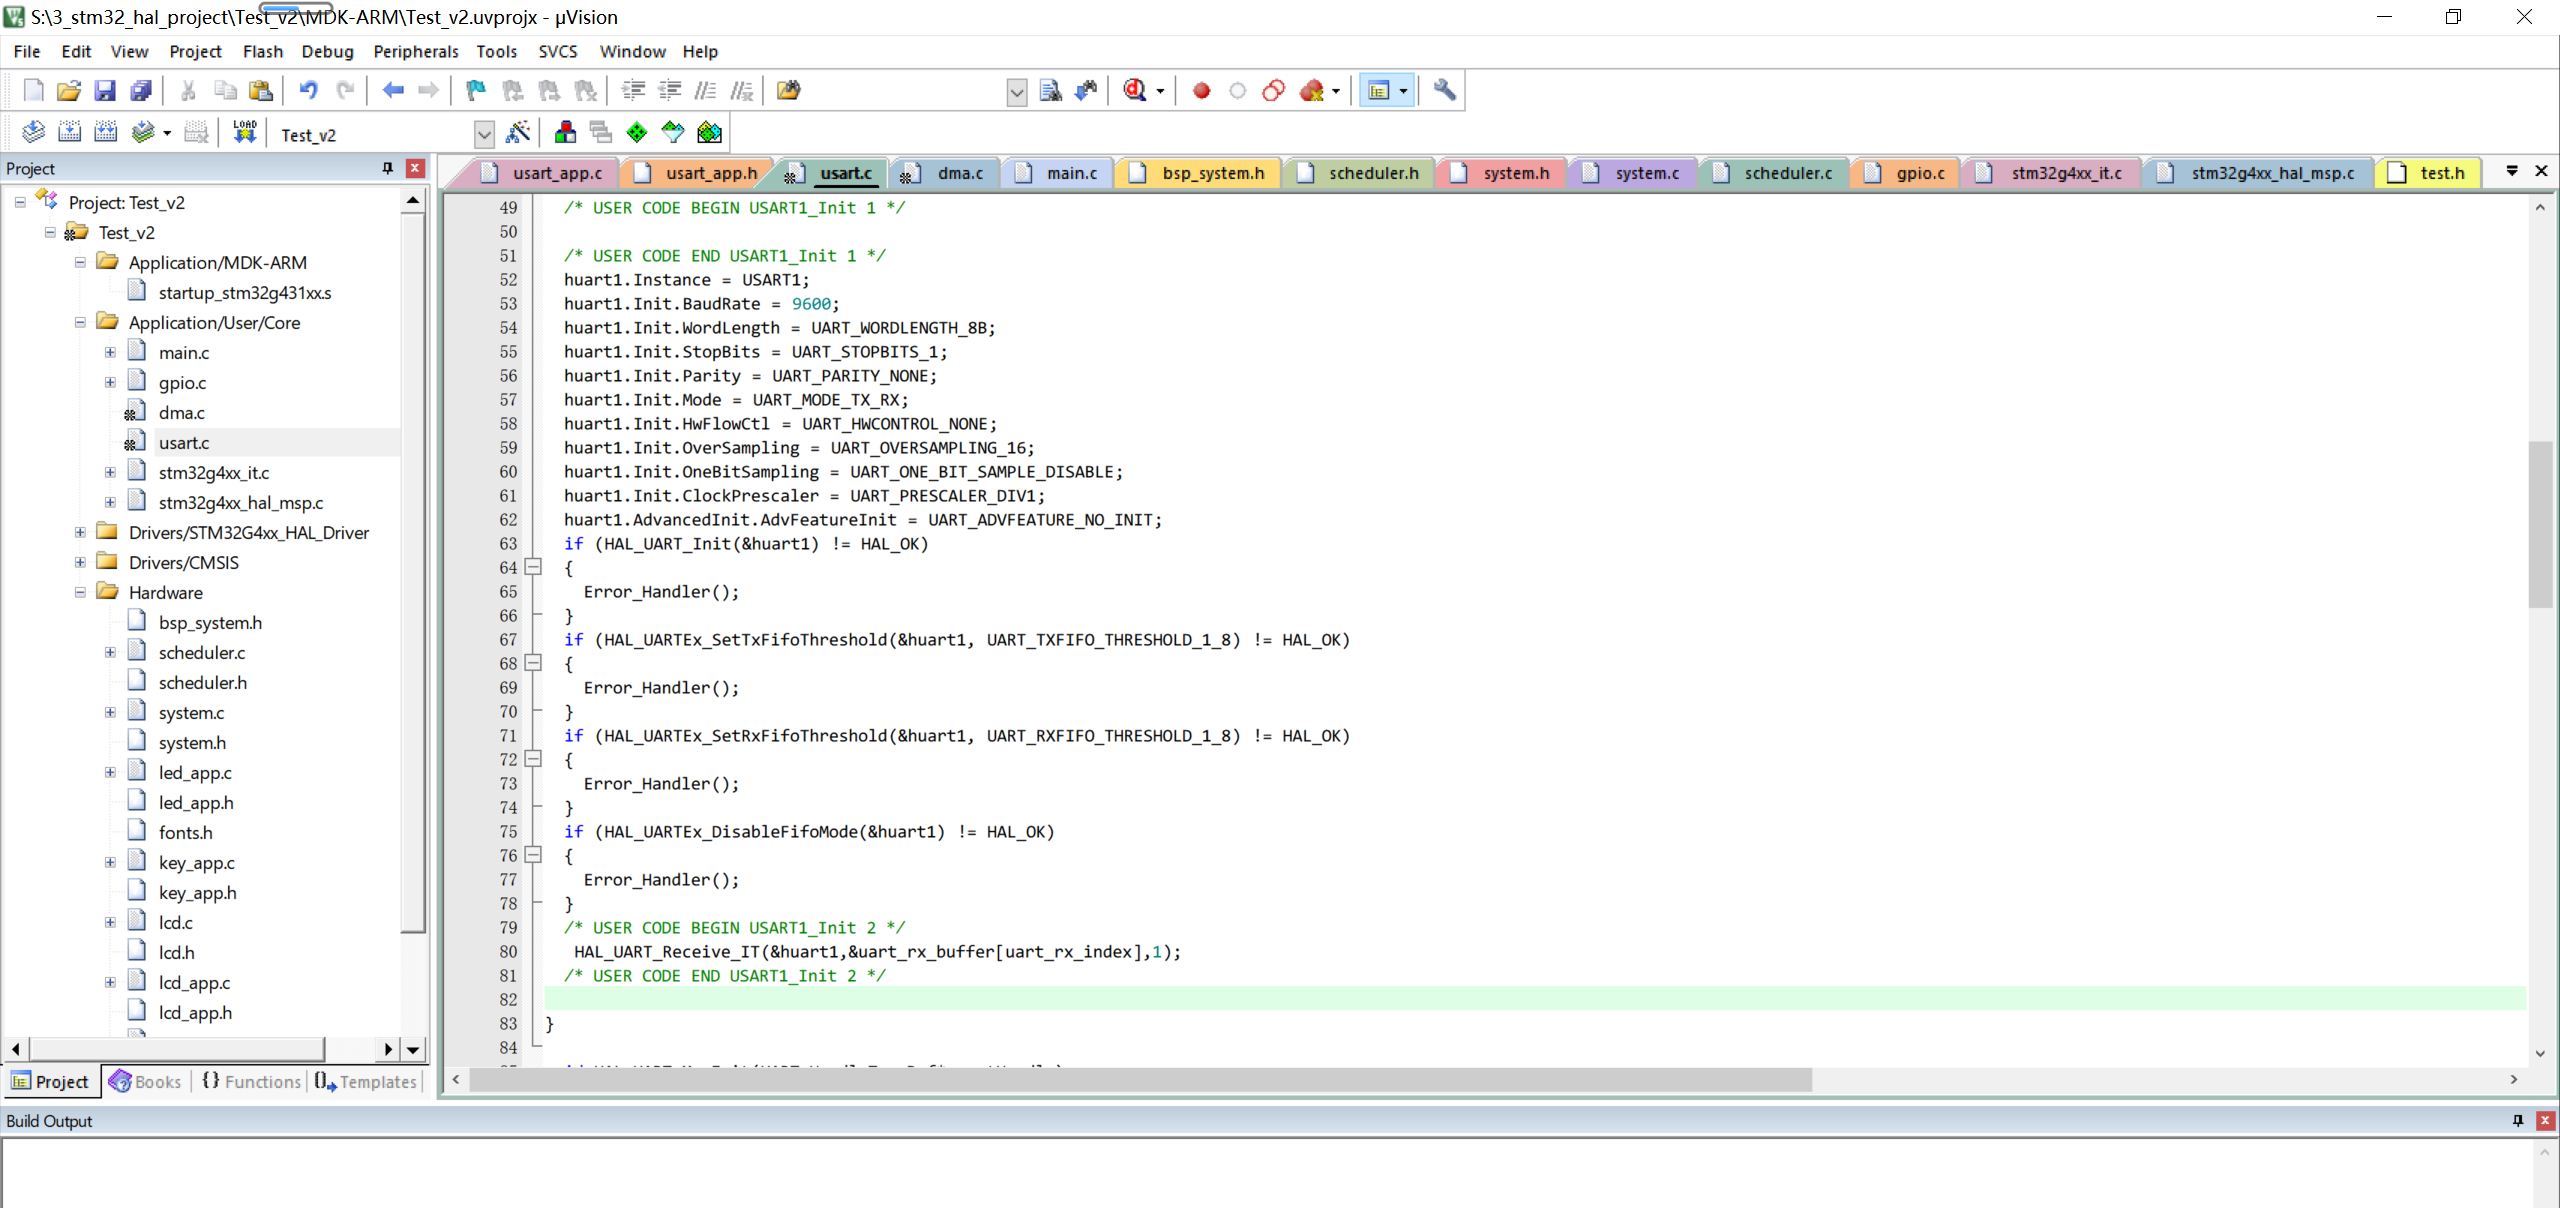Viewport: 2560px width, 1208px height.
Task: Click Save All icon in toolbar
Action: point(141,91)
